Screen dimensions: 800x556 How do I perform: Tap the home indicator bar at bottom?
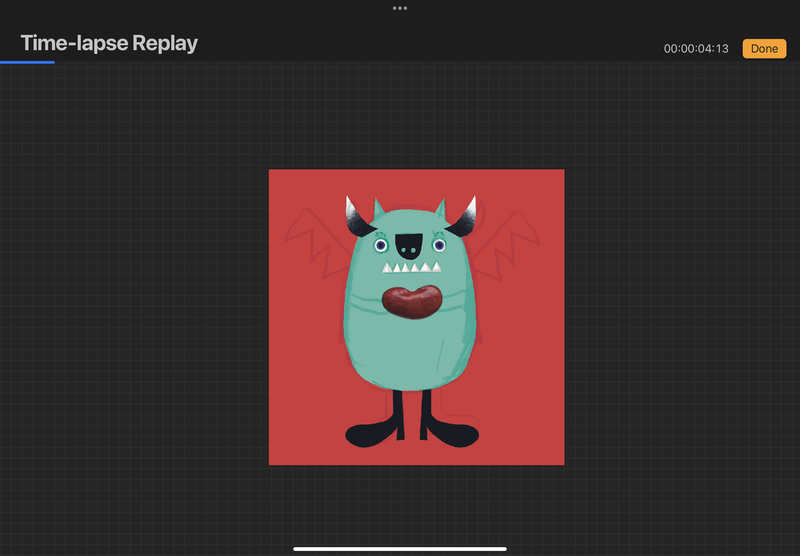(400, 548)
